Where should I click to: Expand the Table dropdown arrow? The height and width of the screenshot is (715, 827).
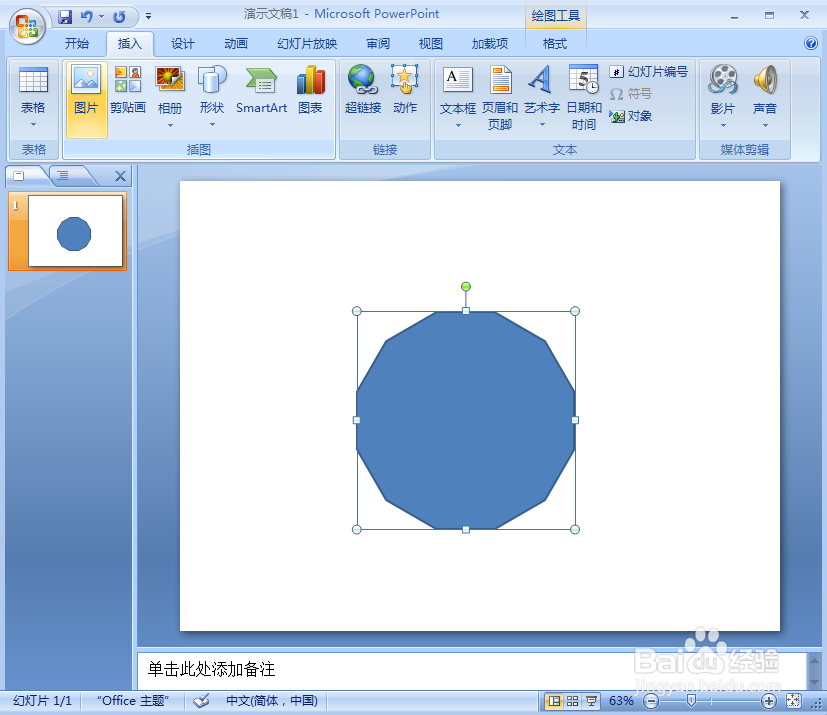(33, 125)
